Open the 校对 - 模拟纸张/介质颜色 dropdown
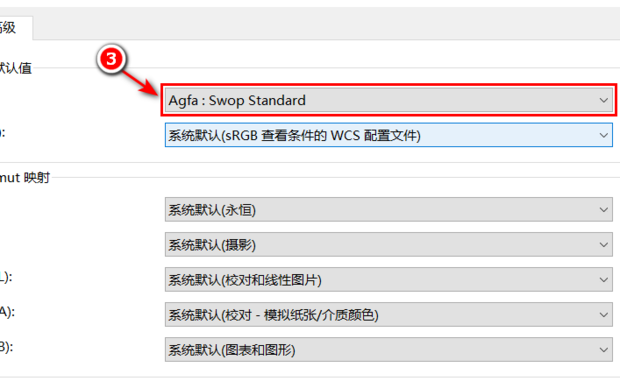This screenshot has height=381, width=620. (x=388, y=315)
